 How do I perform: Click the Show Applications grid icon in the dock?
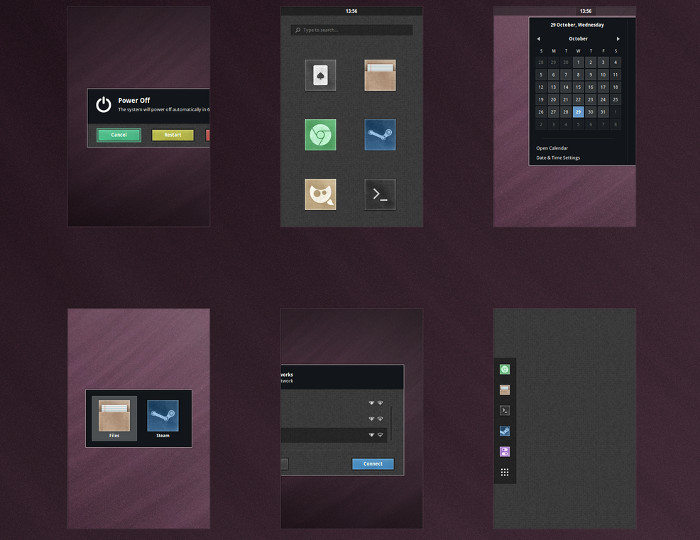pos(505,472)
